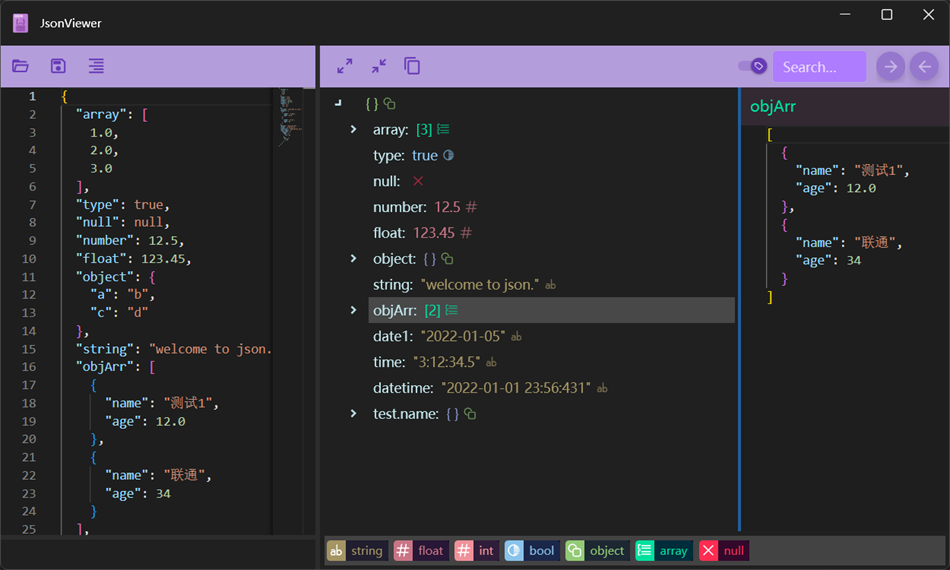This screenshot has height=570, width=950.
Task: Click line number 1 in editor gutter
Action: point(32,96)
